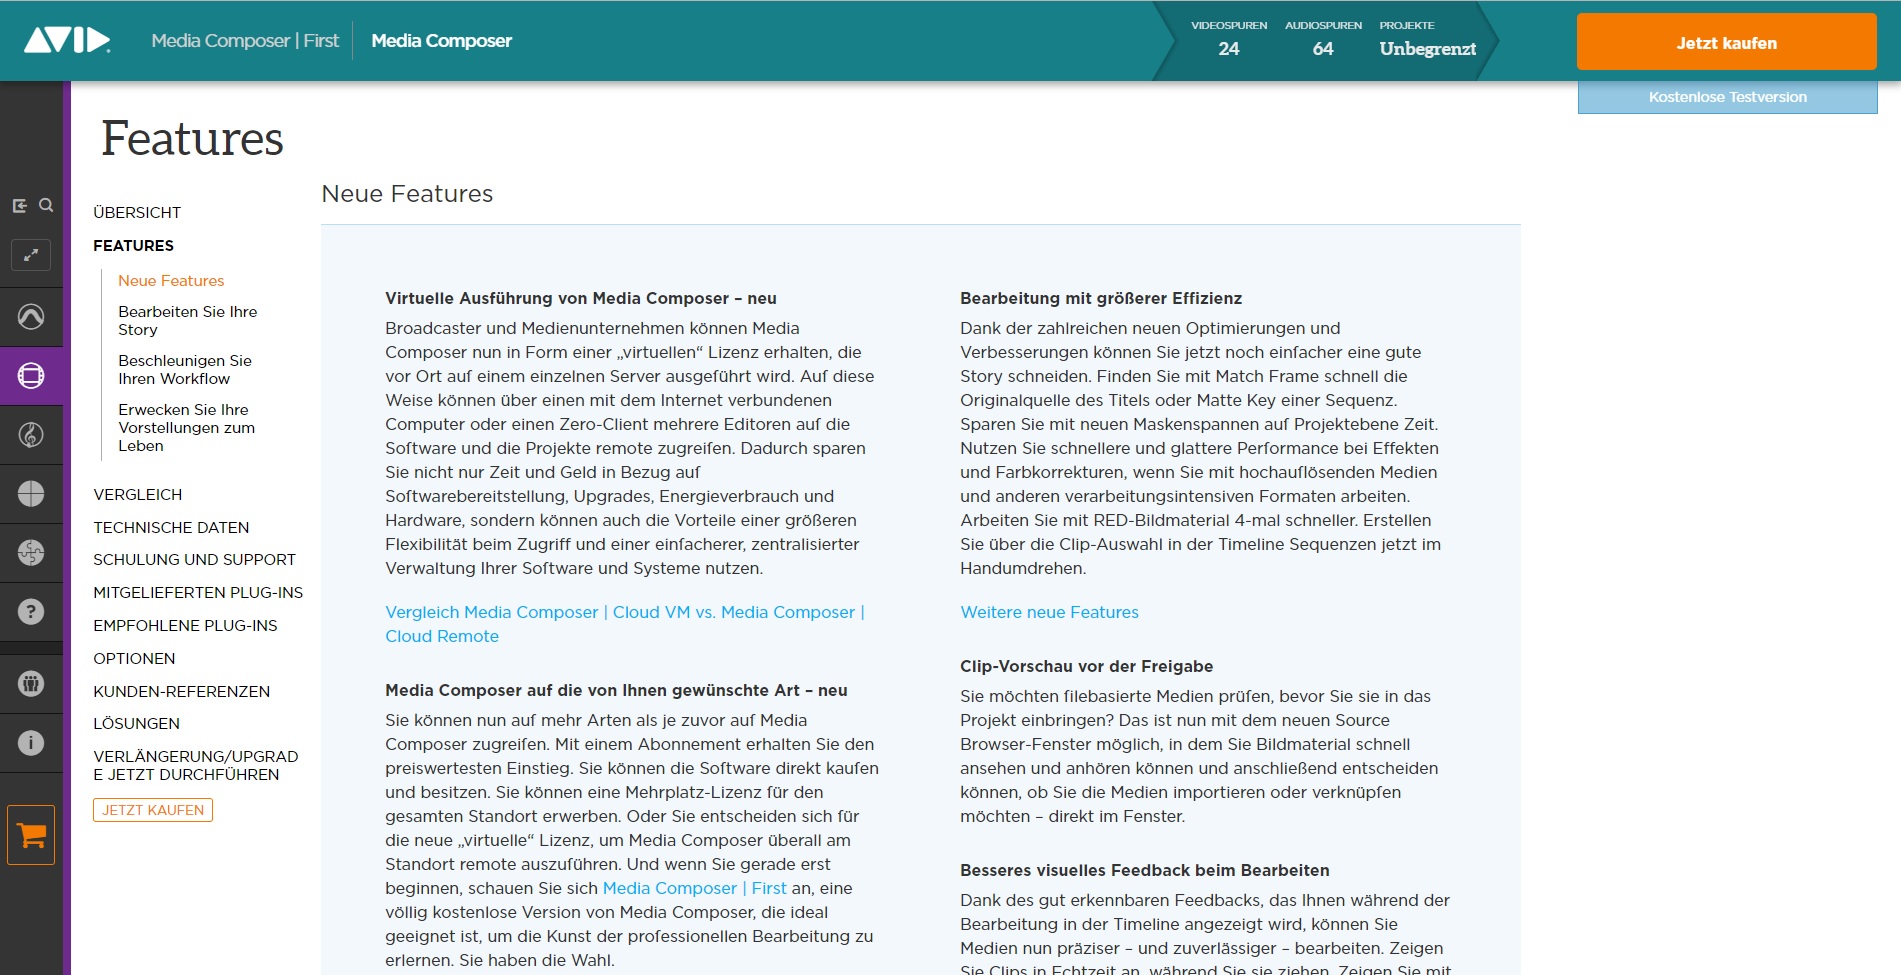This screenshot has height=975, width=1901.
Task: Switch to Media Composer | First tab
Action: 245,41
